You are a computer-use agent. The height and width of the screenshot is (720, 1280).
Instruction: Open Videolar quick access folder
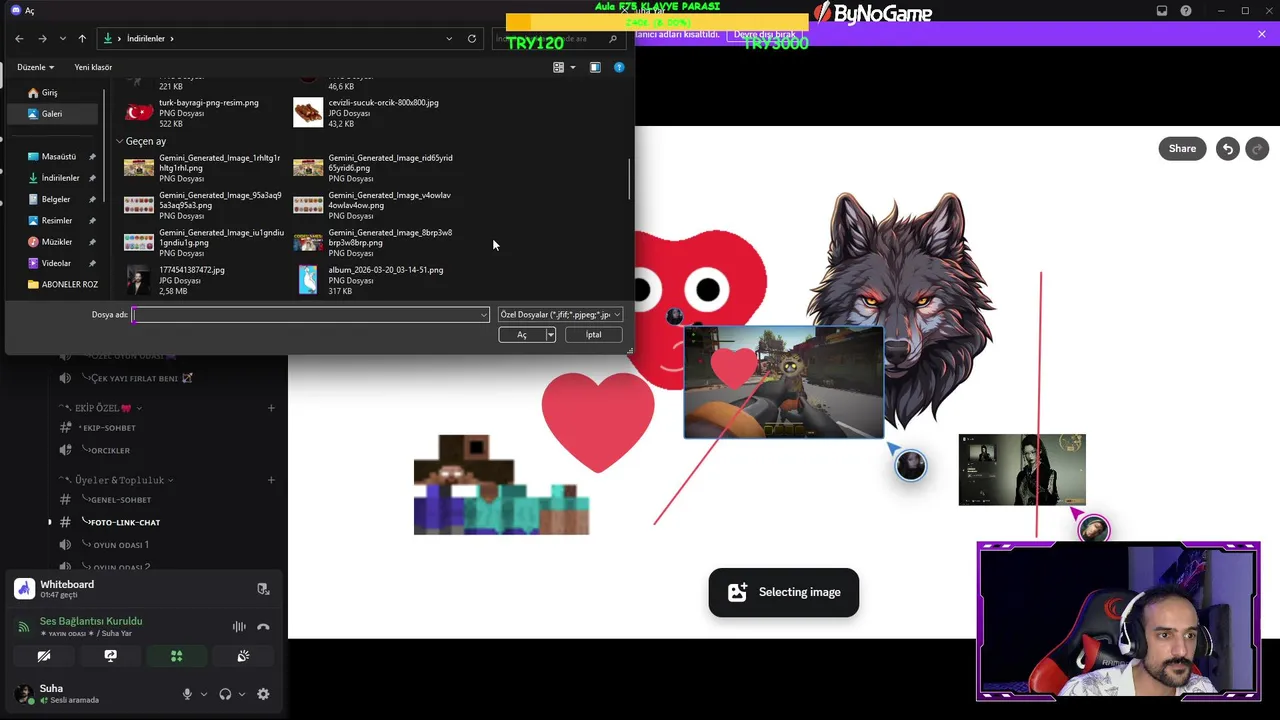56,263
